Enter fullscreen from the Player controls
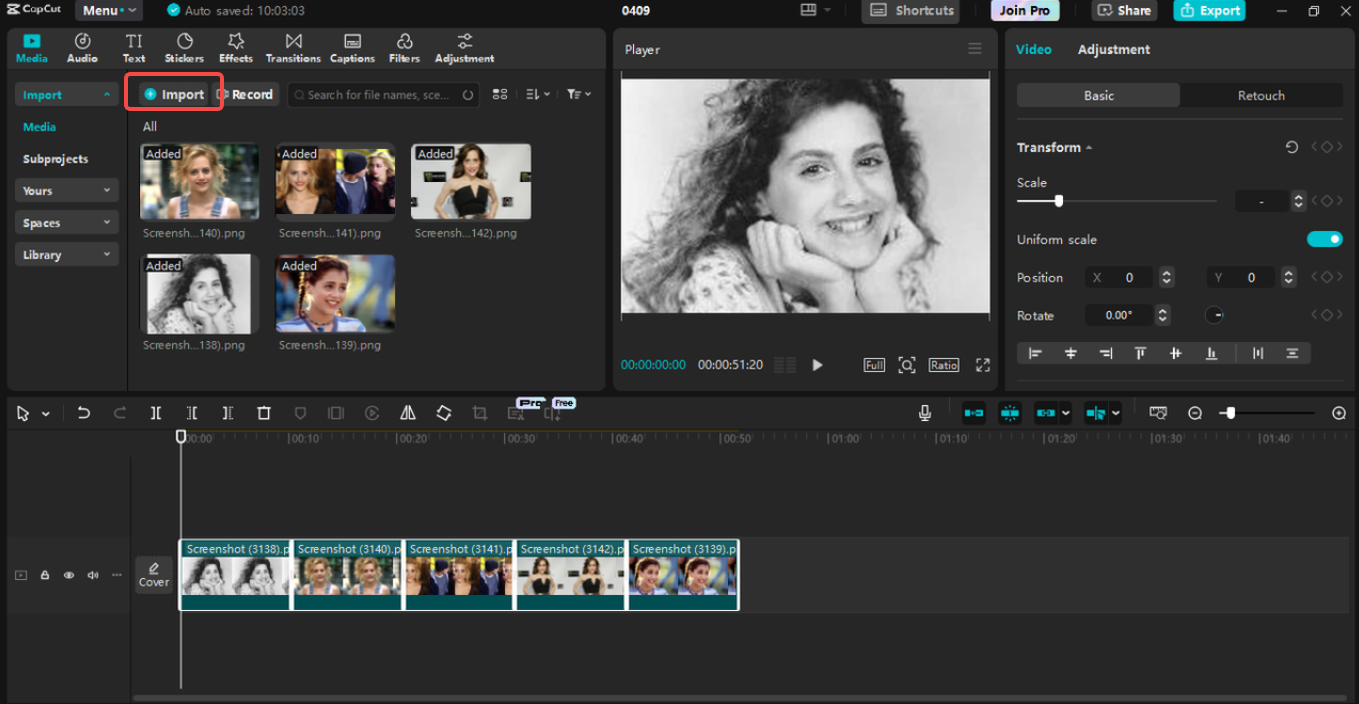This screenshot has height=704, width=1359. [x=982, y=365]
